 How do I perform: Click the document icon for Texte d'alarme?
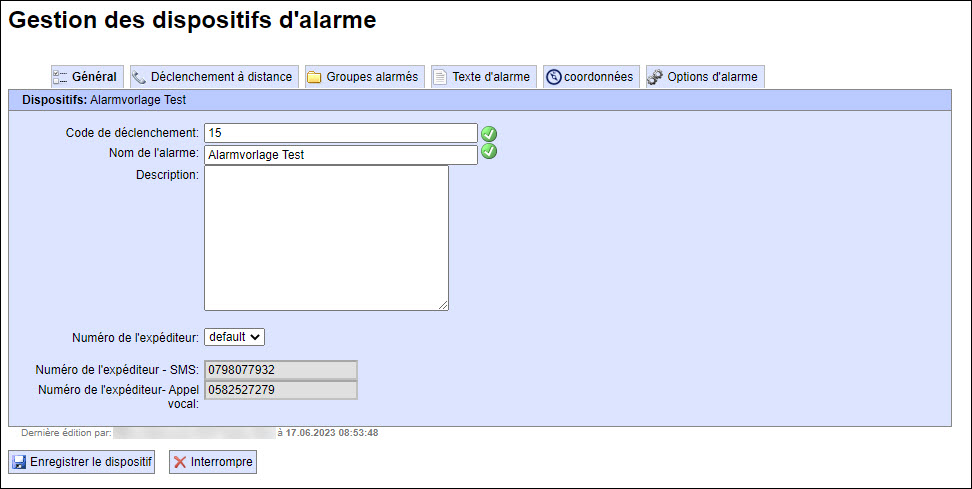[440, 77]
